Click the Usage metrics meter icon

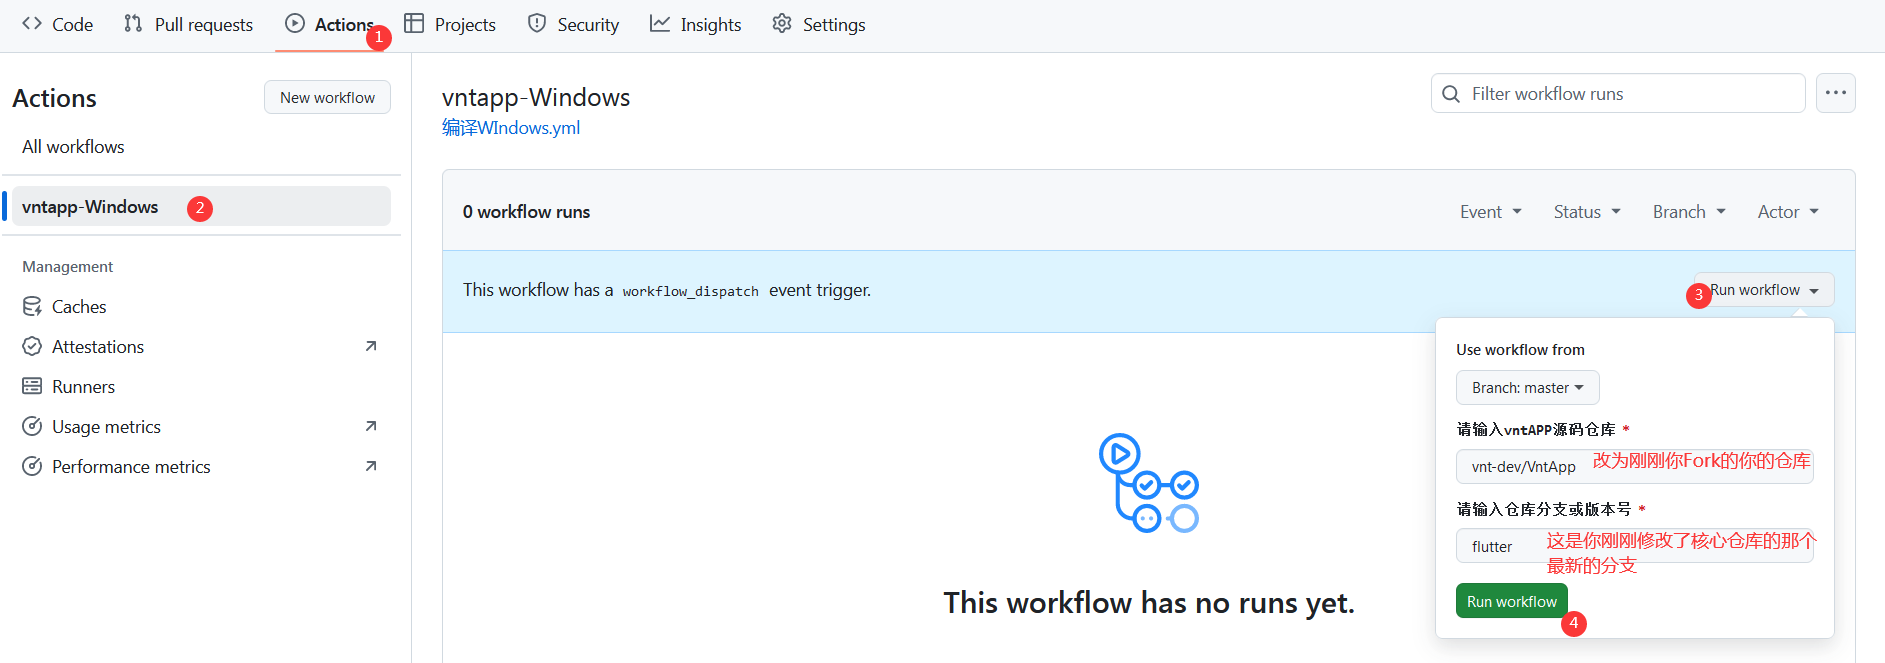pyautogui.click(x=32, y=427)
